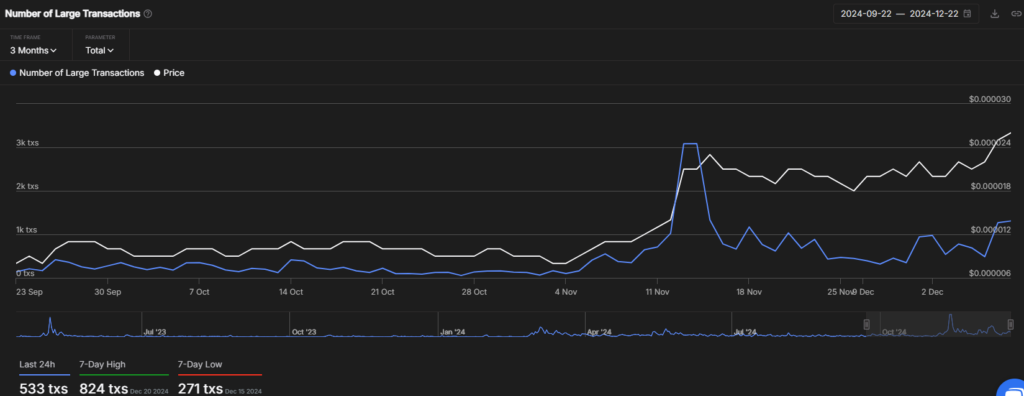The width and height of the screenshot is (1024, 396).
Task: Click the $0.000012 price axis label
Action: coord(991,230)
